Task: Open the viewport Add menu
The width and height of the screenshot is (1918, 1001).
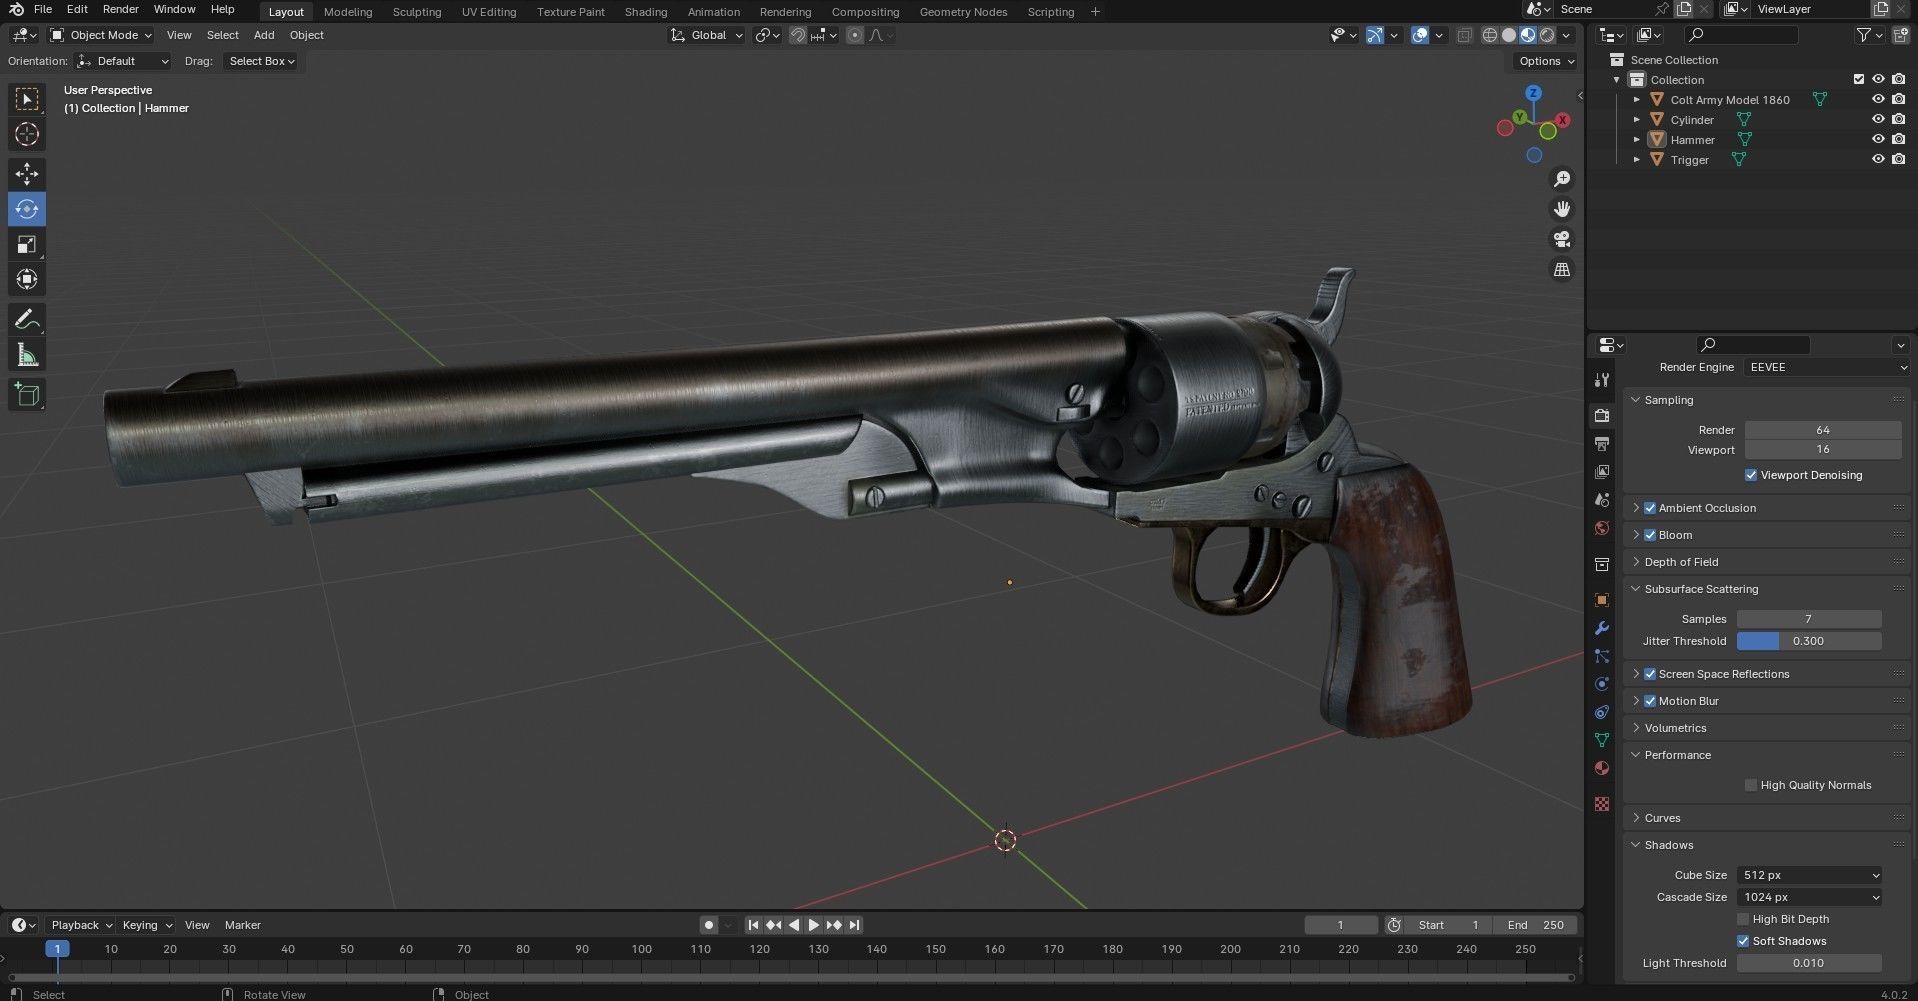Action: pos(264,35)
